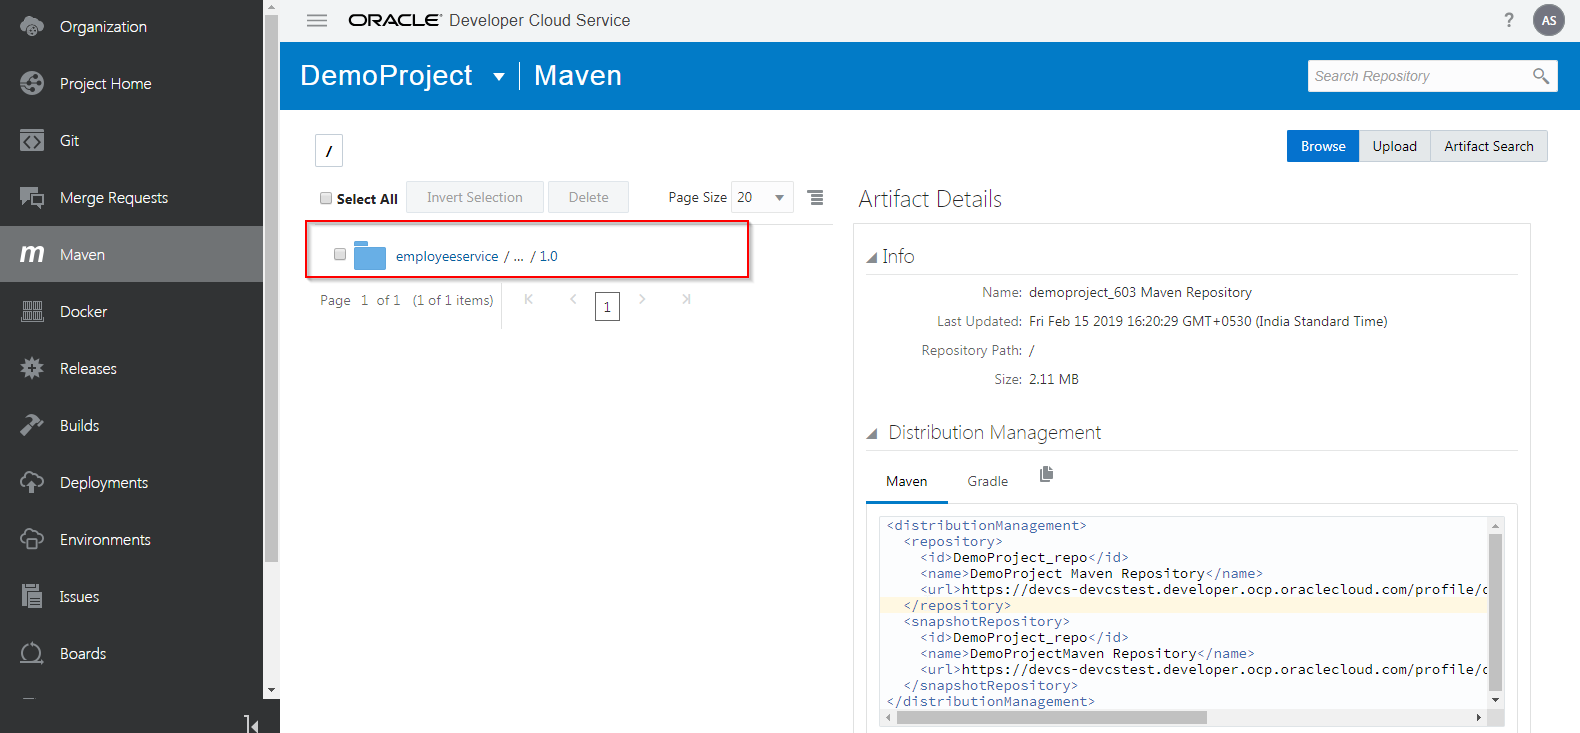Open the help question mark icon
The image size is (1580, 733).
point(1509,20)
